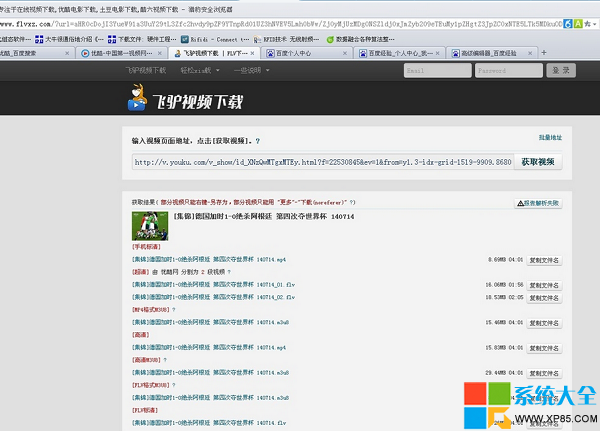Download the m3u8 link under FLV格式M3U8
Viewport: 600px width, 431px height.
[x=210, y=398]
